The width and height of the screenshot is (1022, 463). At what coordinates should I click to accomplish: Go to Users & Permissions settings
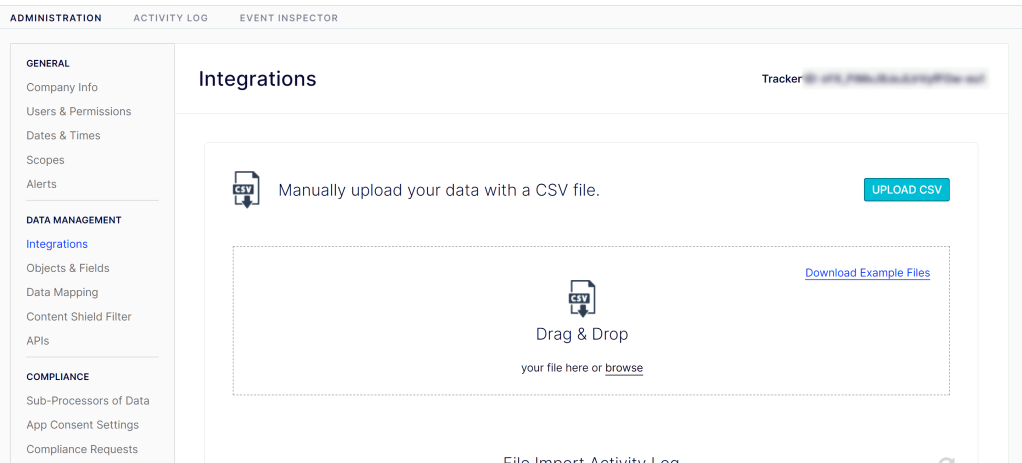pyautogui.click(x=79, y=111)
